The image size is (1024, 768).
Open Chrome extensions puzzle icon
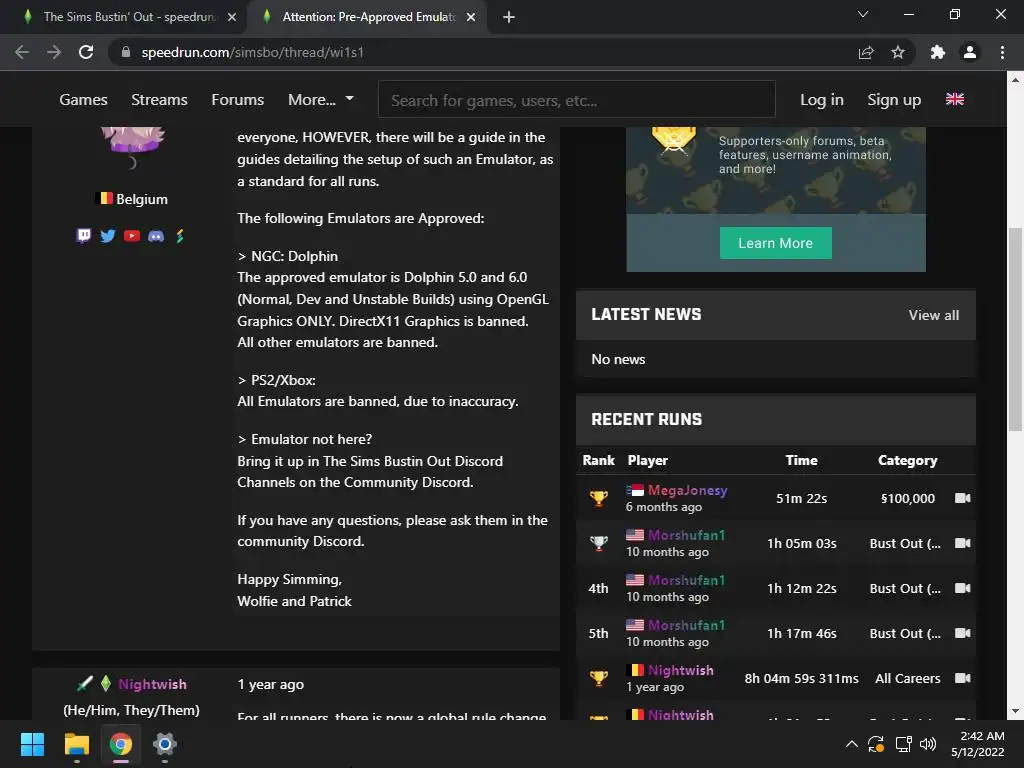point(938,52)
